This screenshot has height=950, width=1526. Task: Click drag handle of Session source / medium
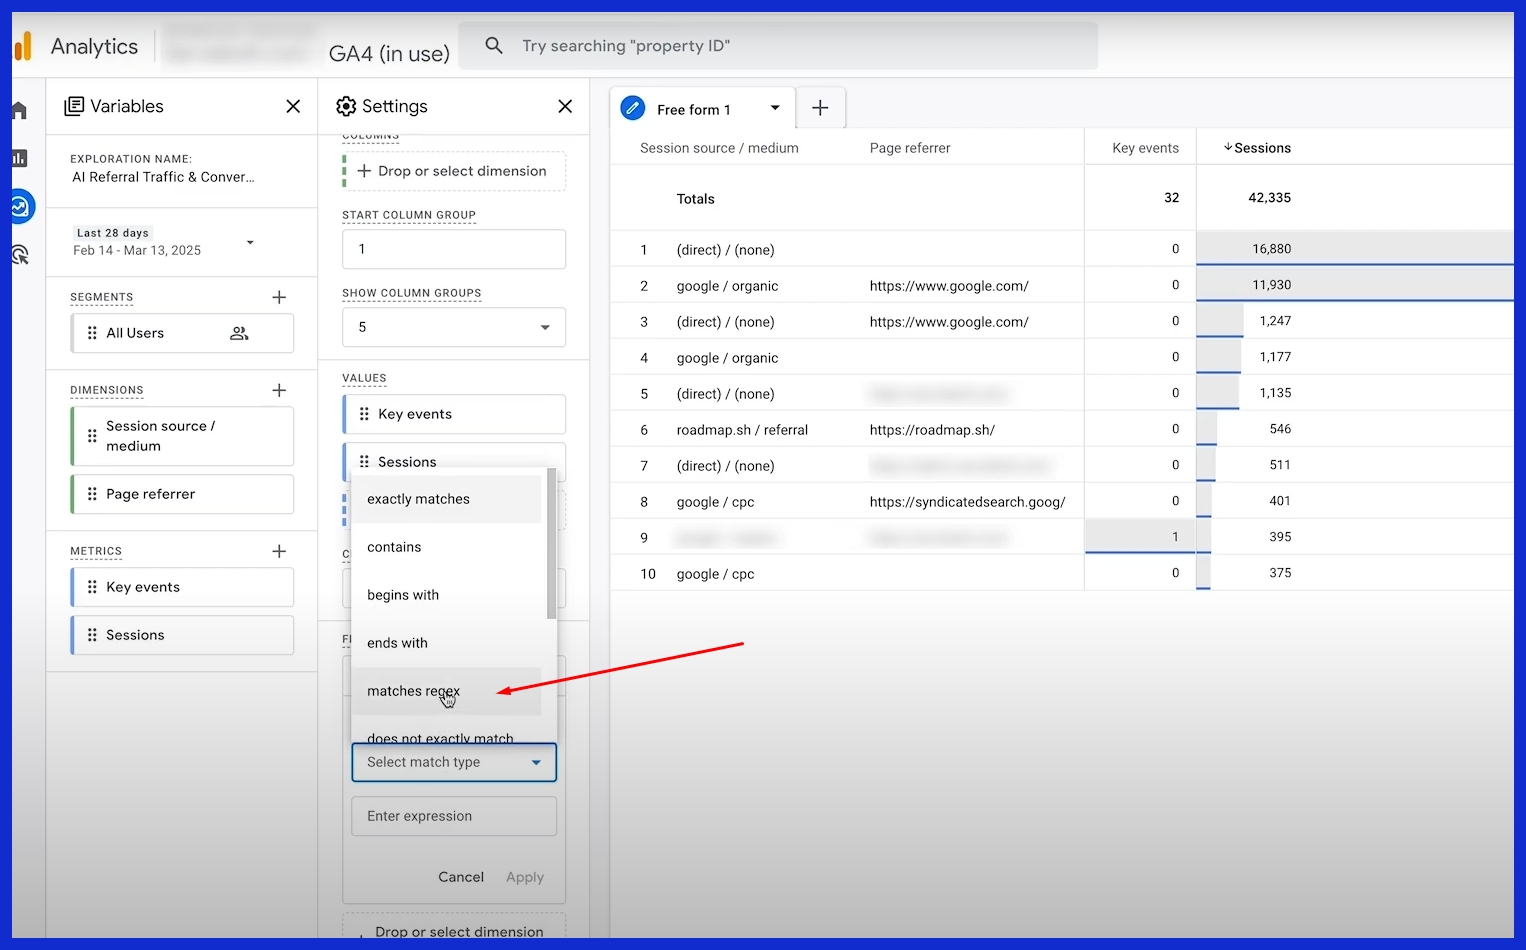tap(92, 436)
